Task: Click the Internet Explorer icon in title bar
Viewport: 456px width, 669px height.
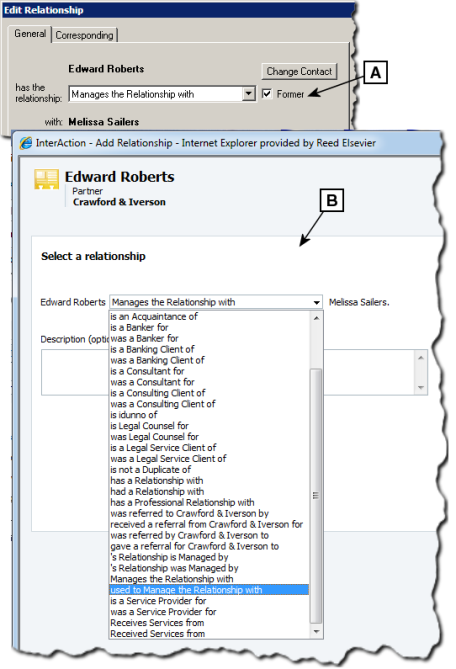Action: point(26,143)
